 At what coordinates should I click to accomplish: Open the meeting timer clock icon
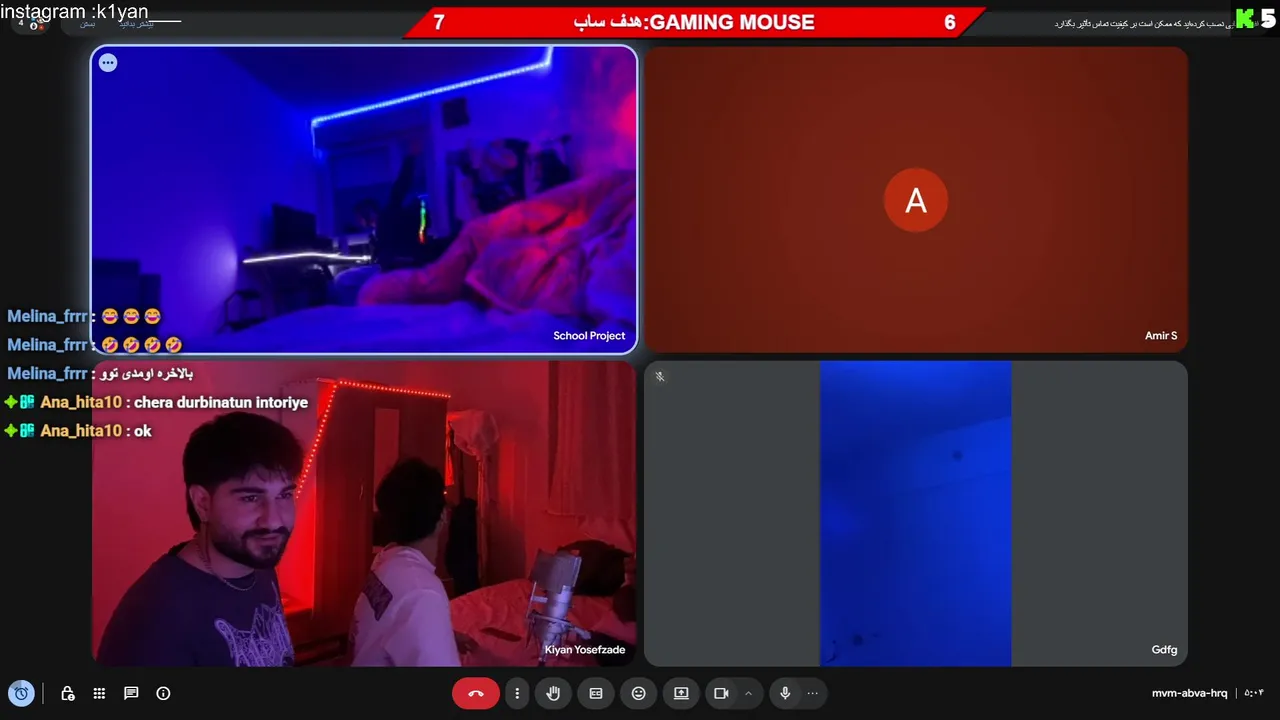pyautogui.click(x=21, y=693)
